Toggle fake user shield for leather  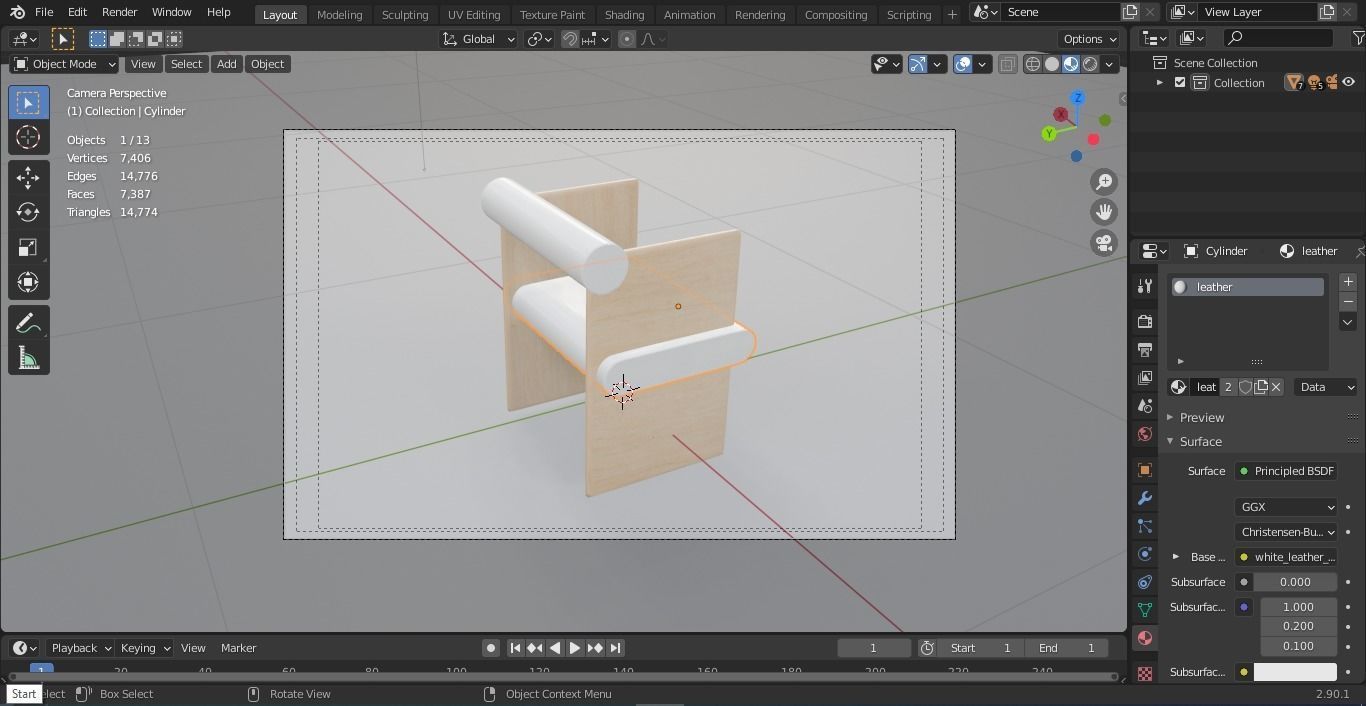point(1246,387)
